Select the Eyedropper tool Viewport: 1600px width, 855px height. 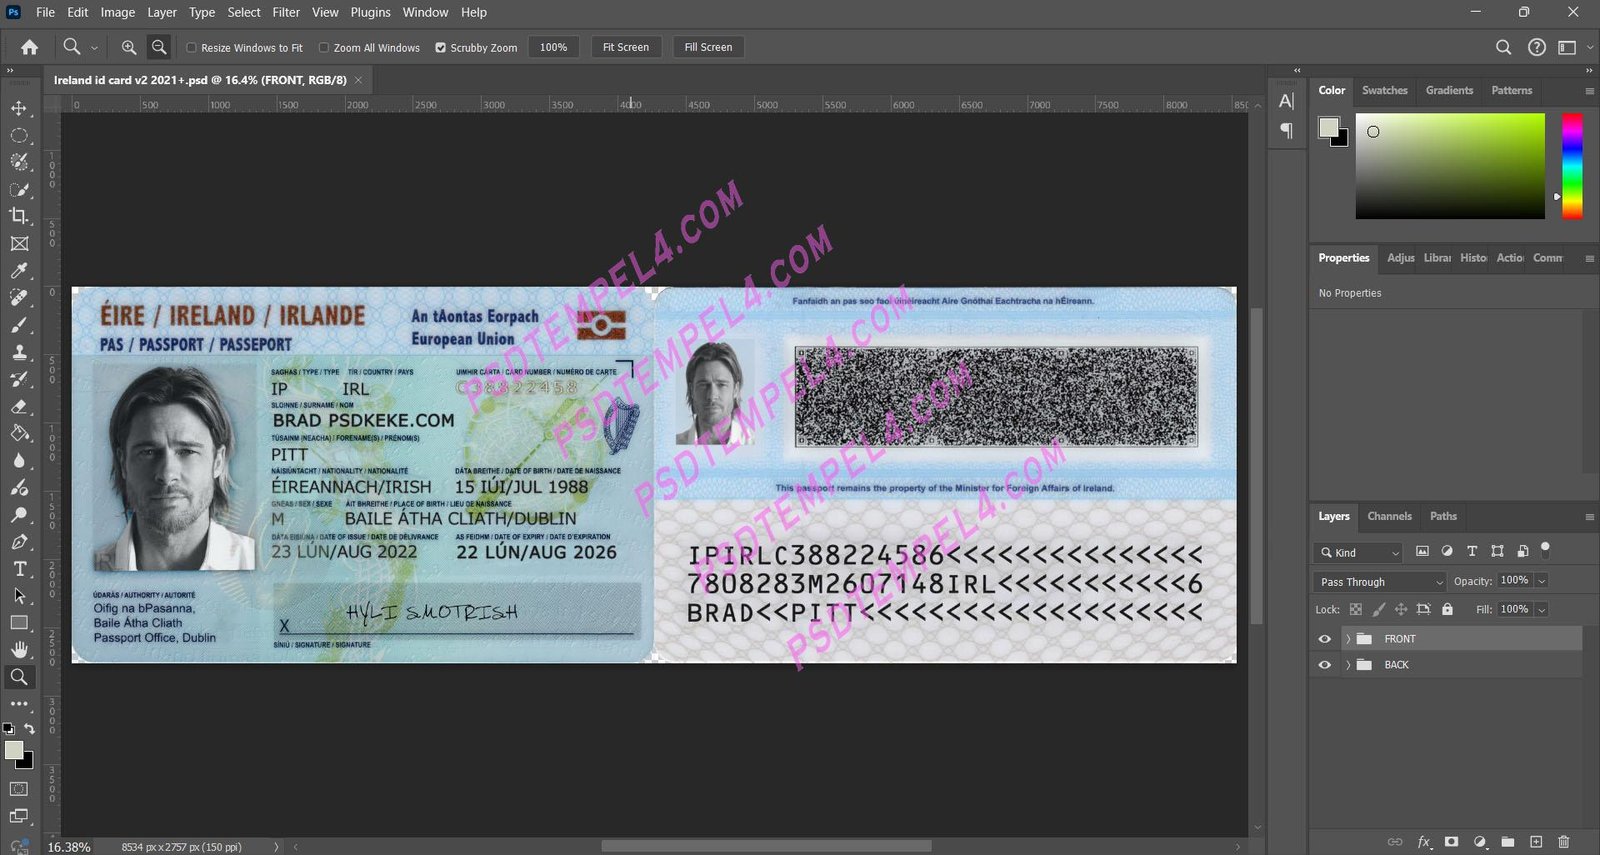click(19, 271)
